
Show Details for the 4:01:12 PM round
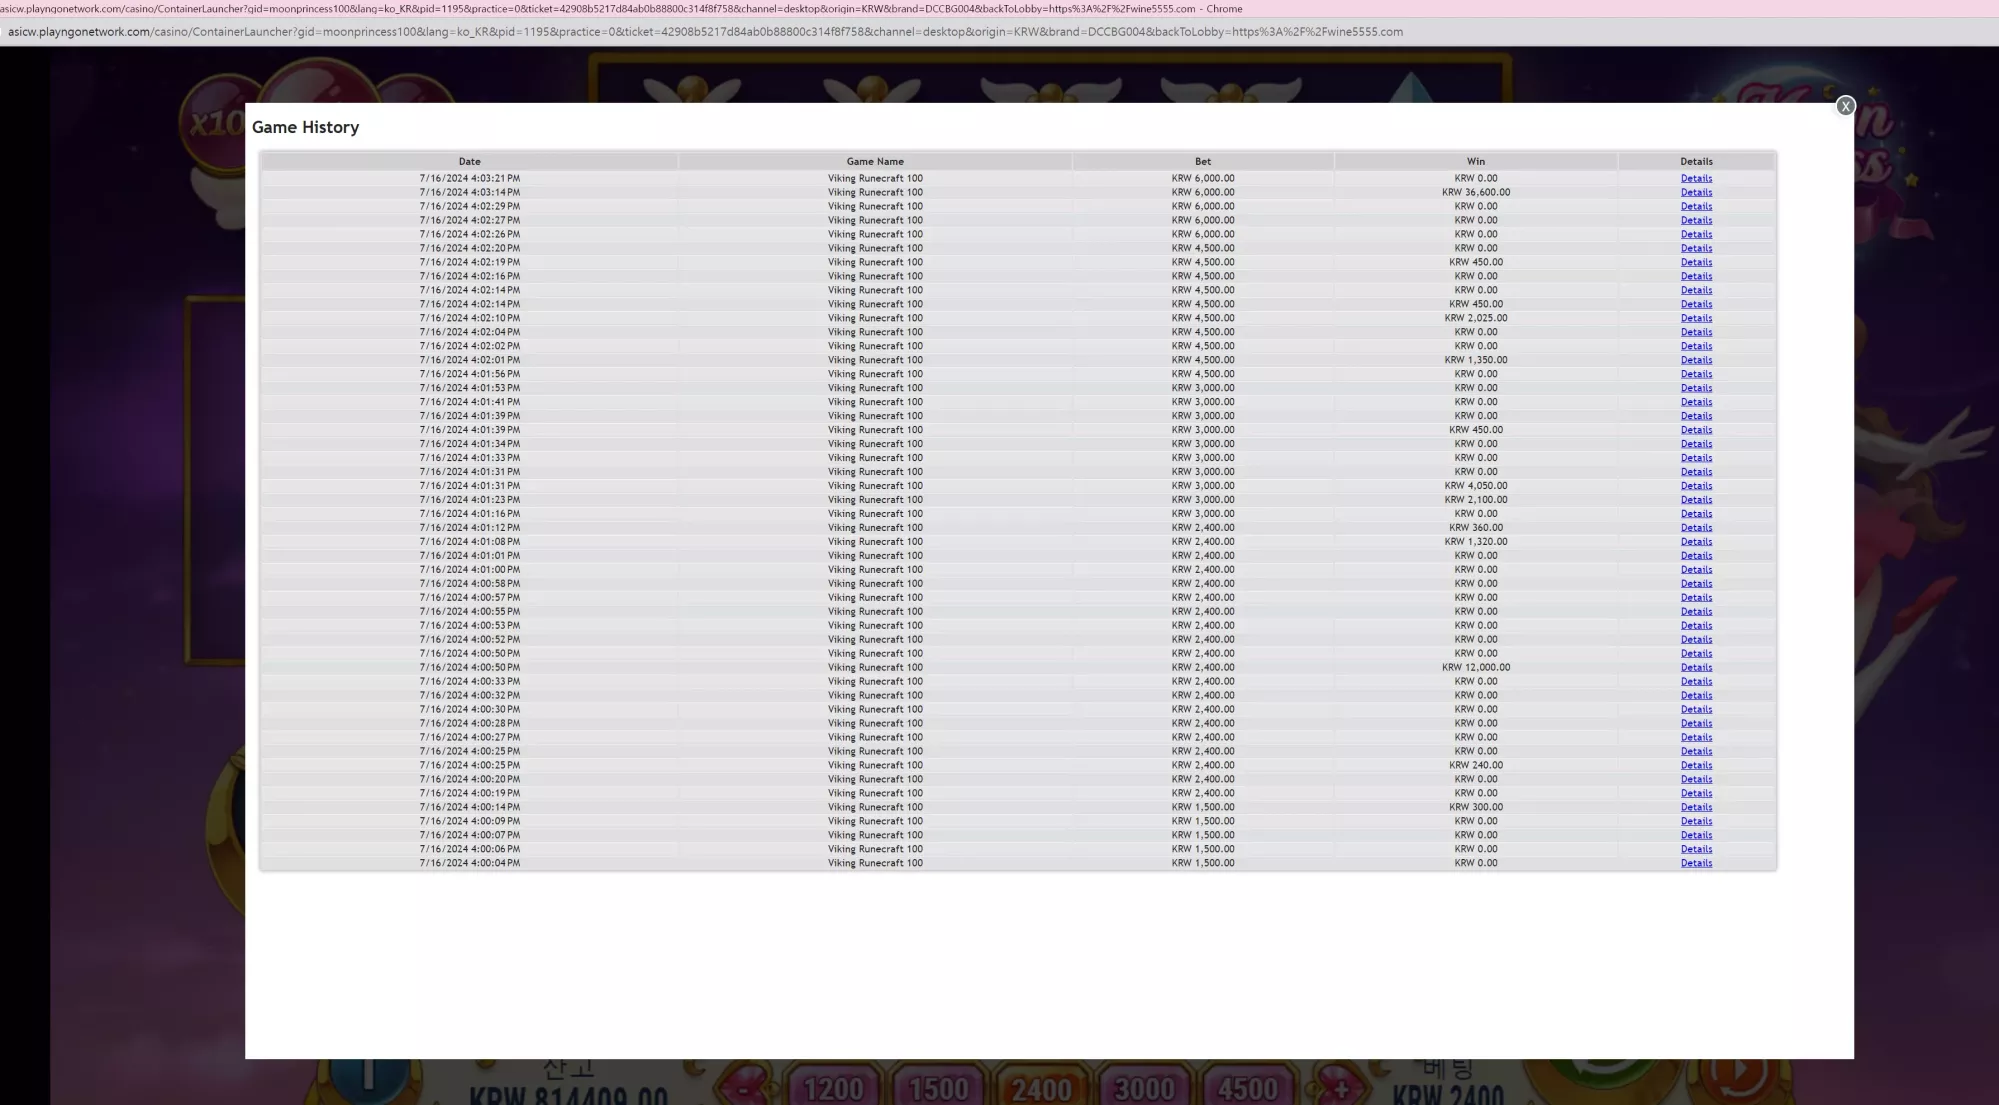pos(1696,528)
